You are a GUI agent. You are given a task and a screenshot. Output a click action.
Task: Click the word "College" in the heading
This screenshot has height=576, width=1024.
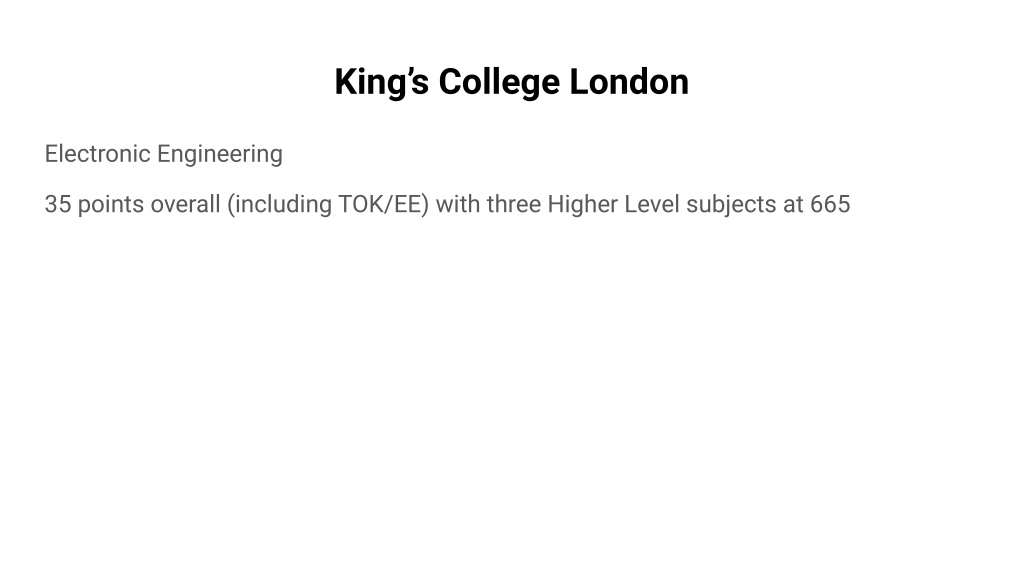point(499,83)
